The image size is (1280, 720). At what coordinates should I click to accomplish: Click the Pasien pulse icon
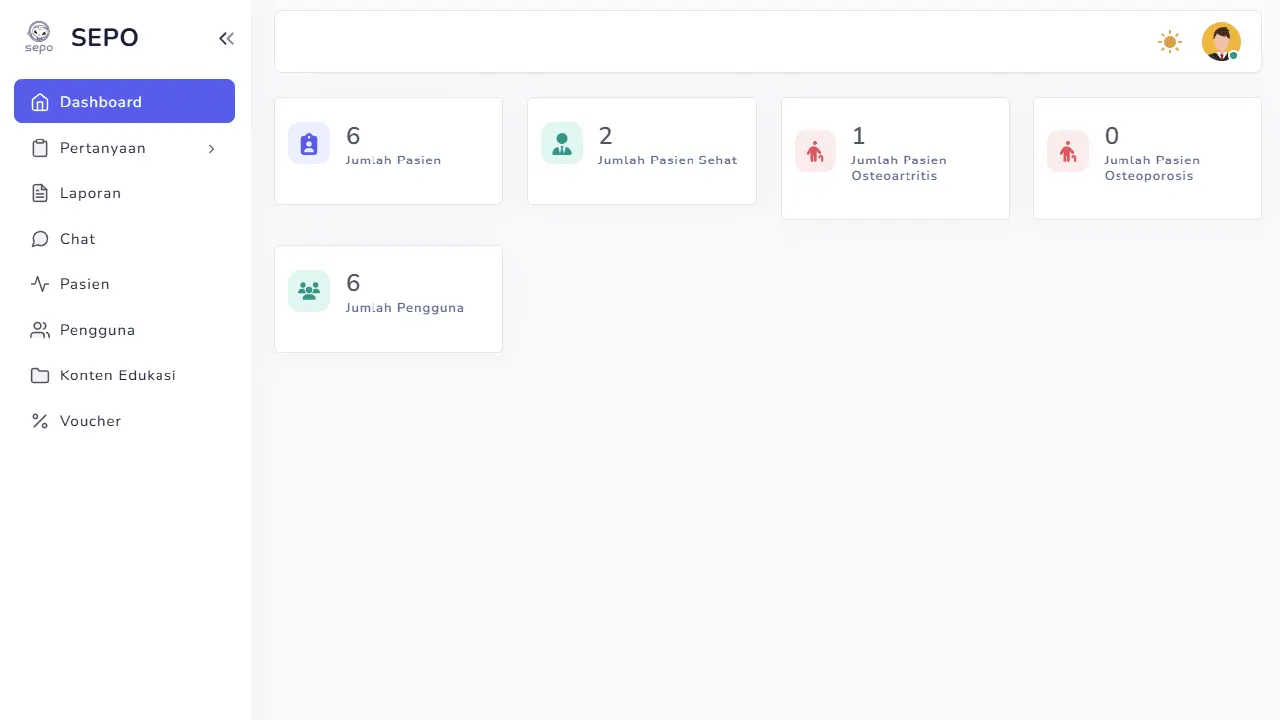click(x=40, y=284)
